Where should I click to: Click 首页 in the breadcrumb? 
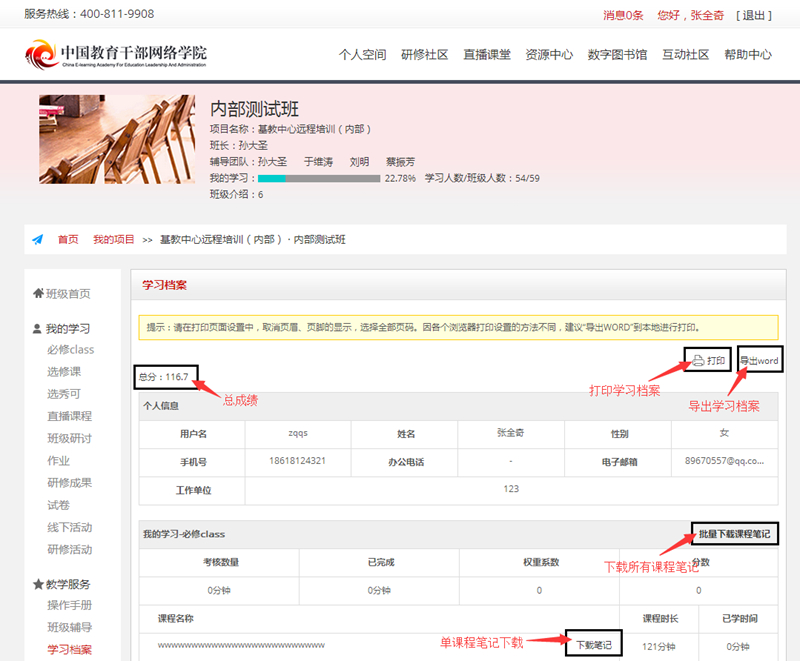coord(68,240)
